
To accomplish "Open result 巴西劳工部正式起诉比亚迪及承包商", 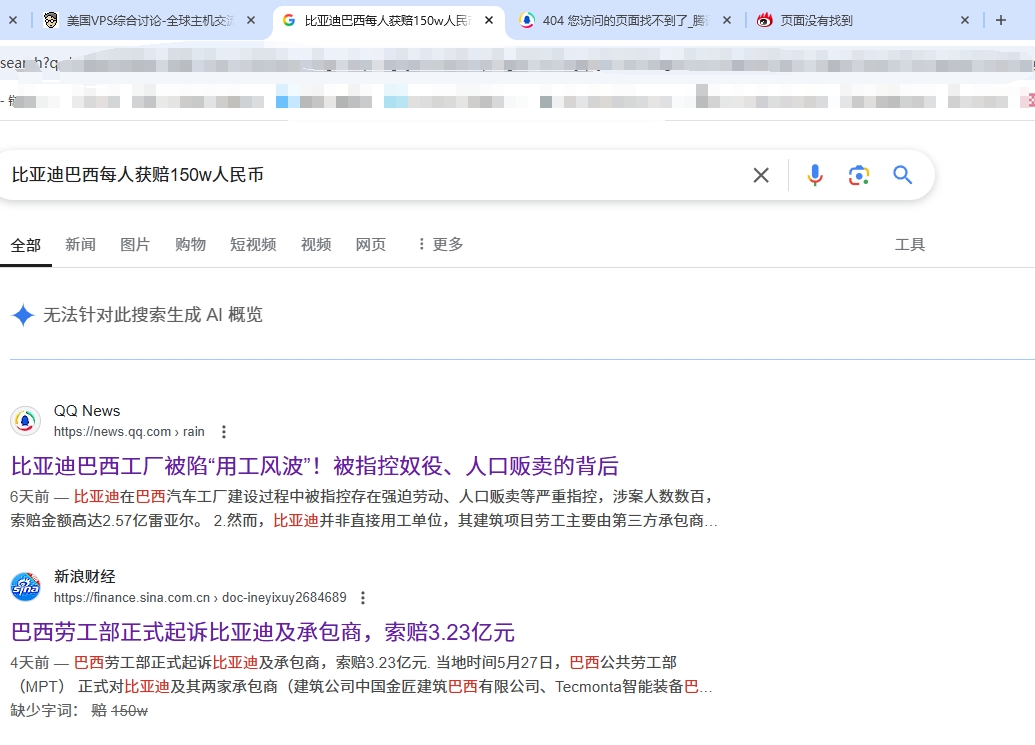I will [x=263, y=632].
